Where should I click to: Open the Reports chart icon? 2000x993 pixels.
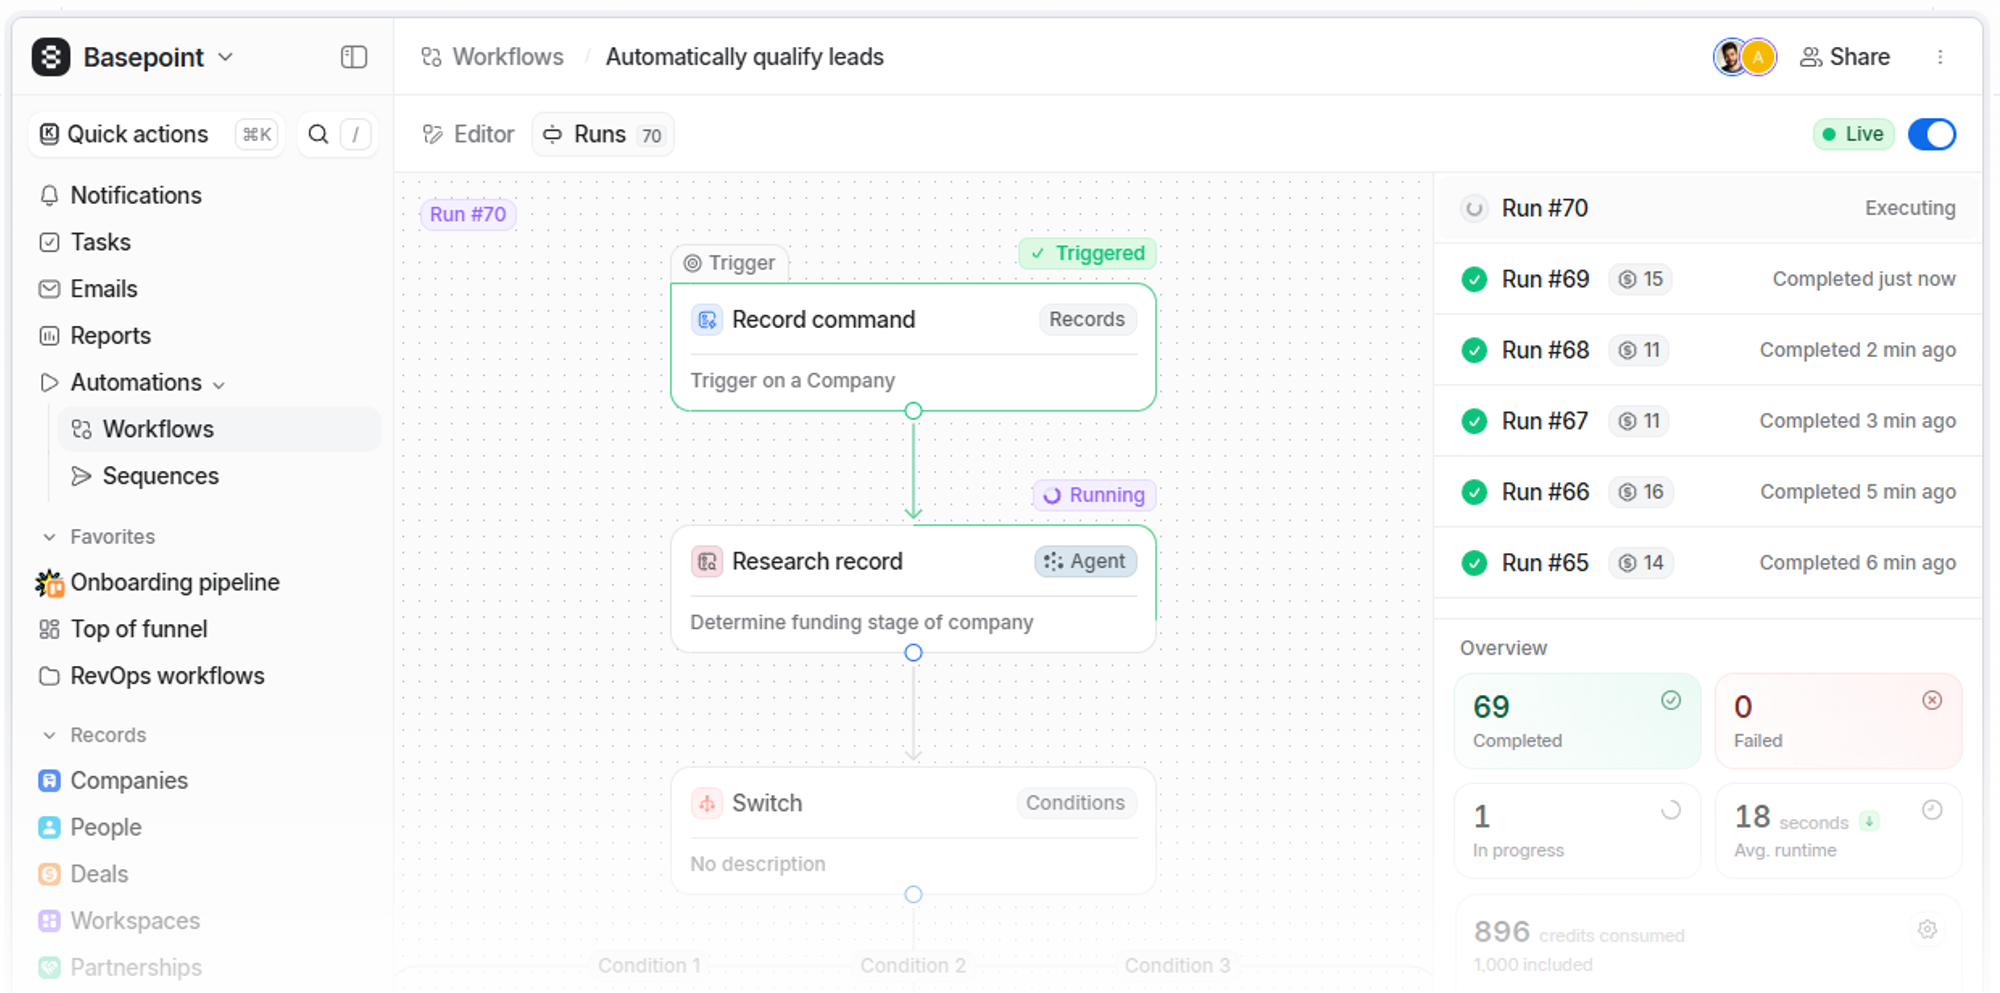tap(49, 336)
